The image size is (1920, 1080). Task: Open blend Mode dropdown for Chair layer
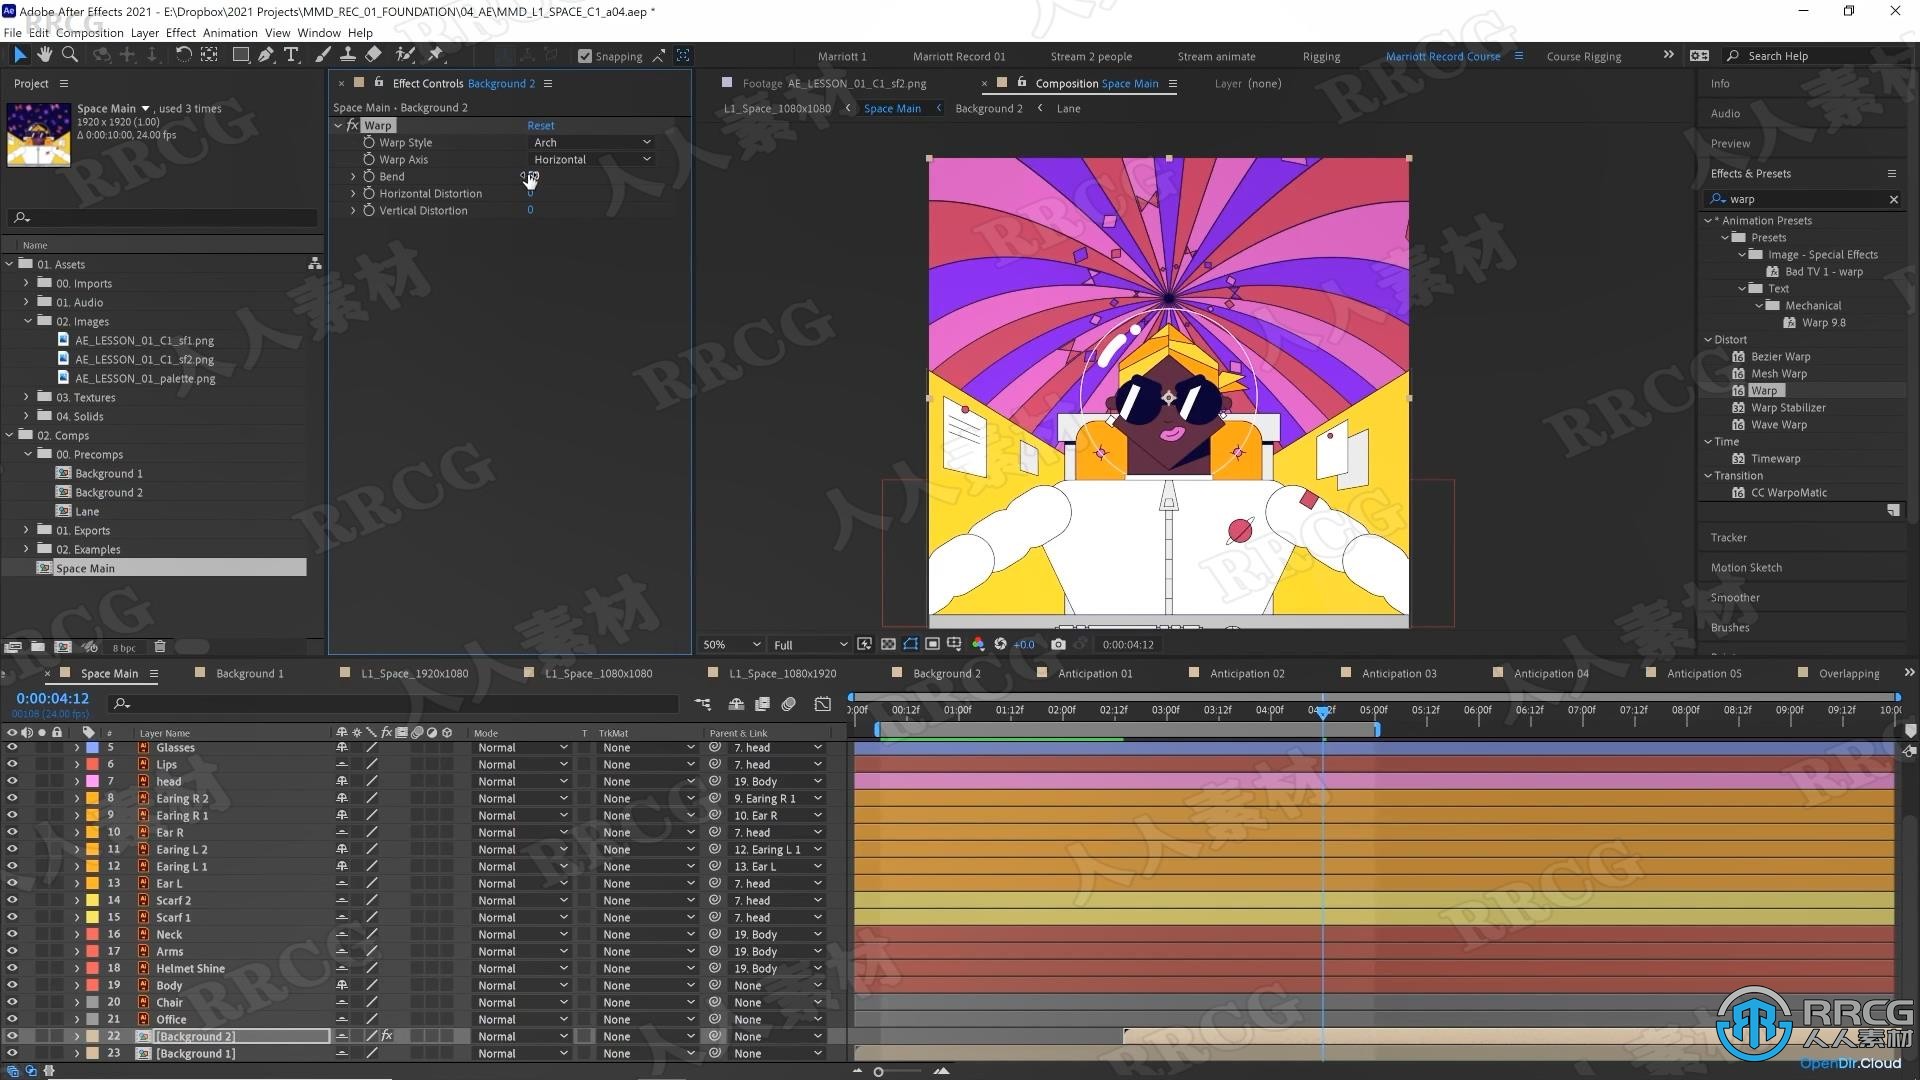pos(521,1002)
